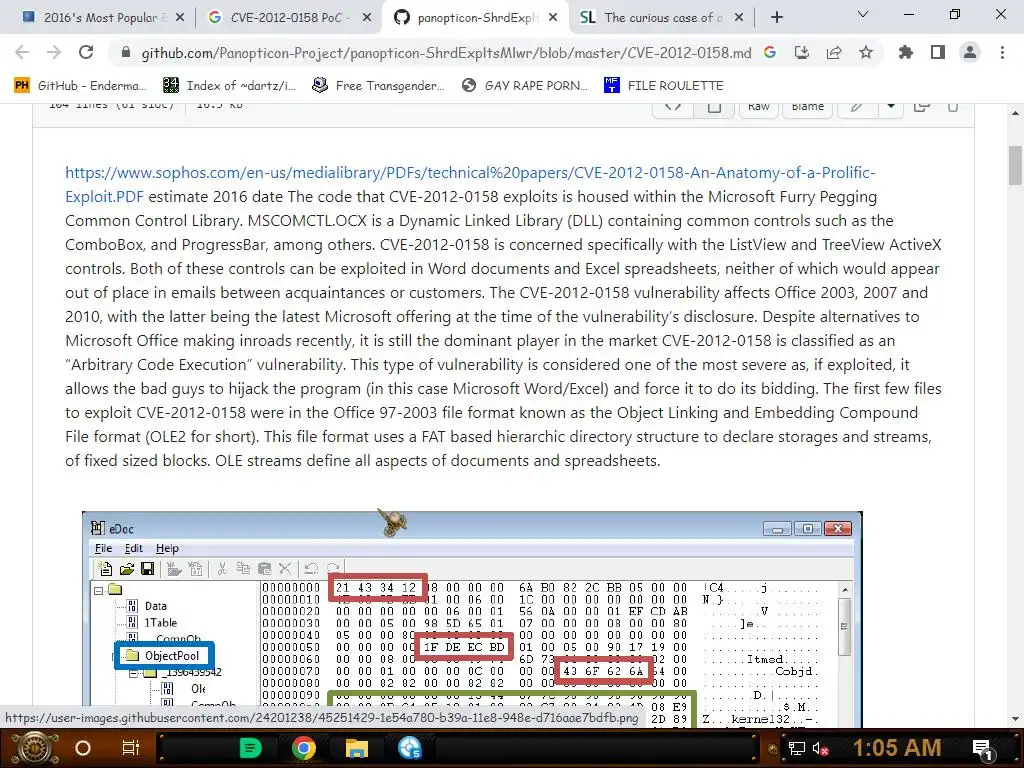
Task: Edit the file with the pencil icon
Action: 857,108
